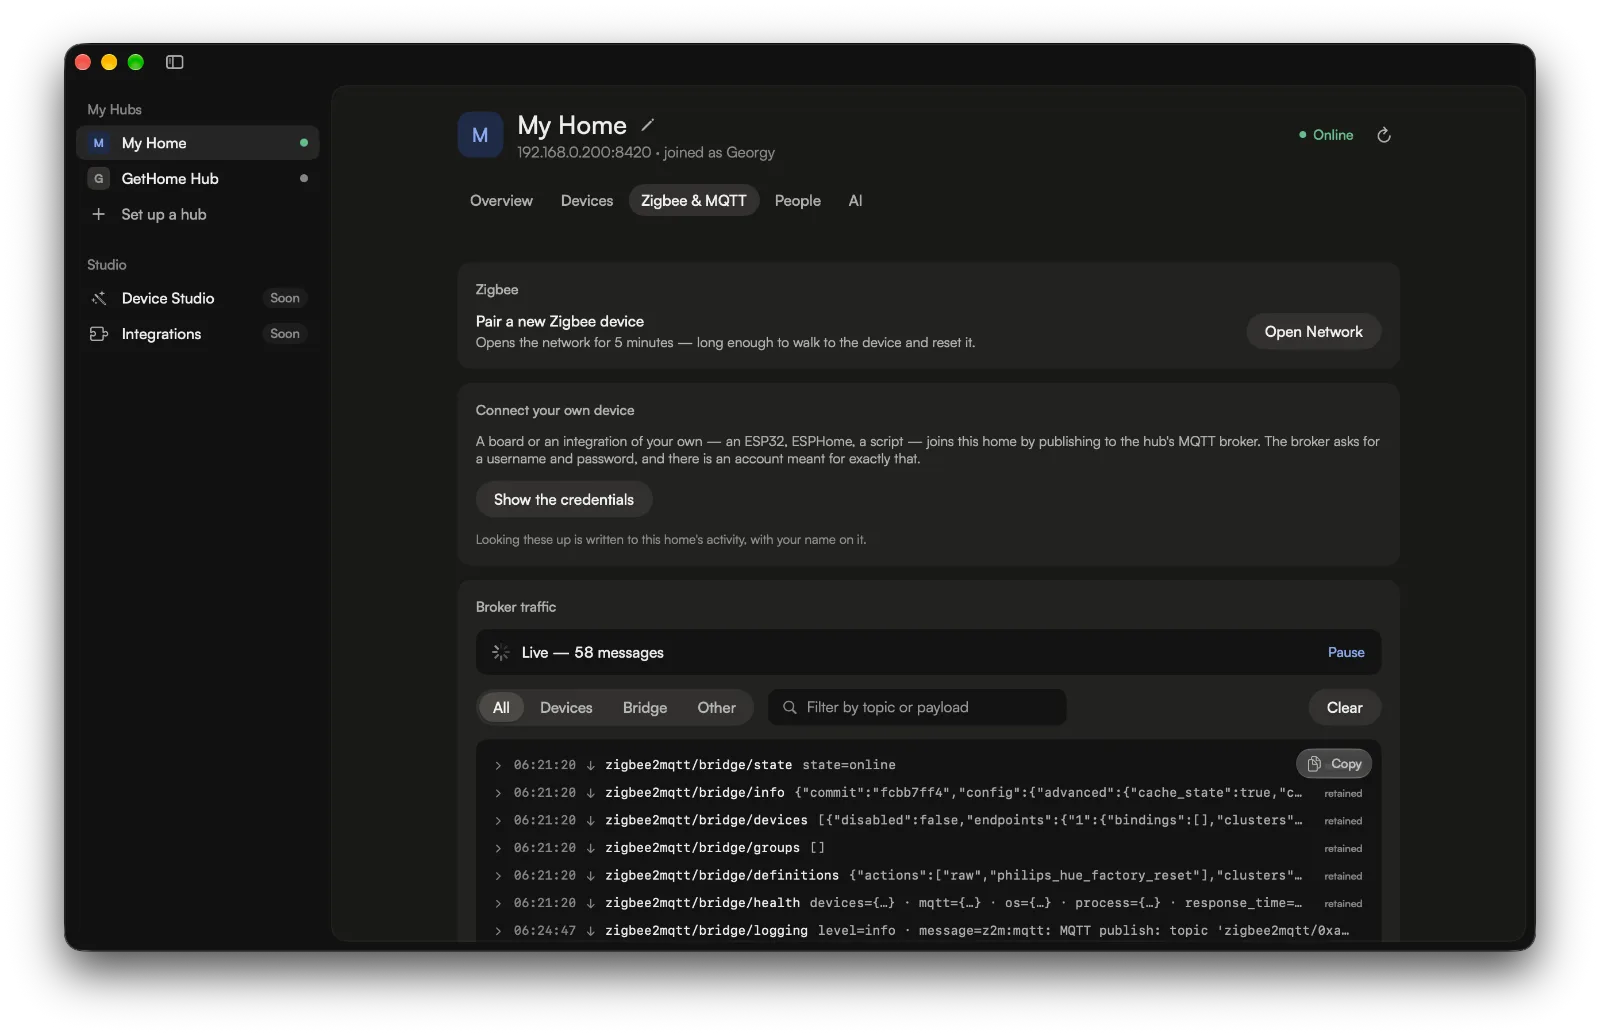This screenshot has width=1600, height=1036.
Task: Click the plus icon for Set up a hub
Action: point(99,214)
